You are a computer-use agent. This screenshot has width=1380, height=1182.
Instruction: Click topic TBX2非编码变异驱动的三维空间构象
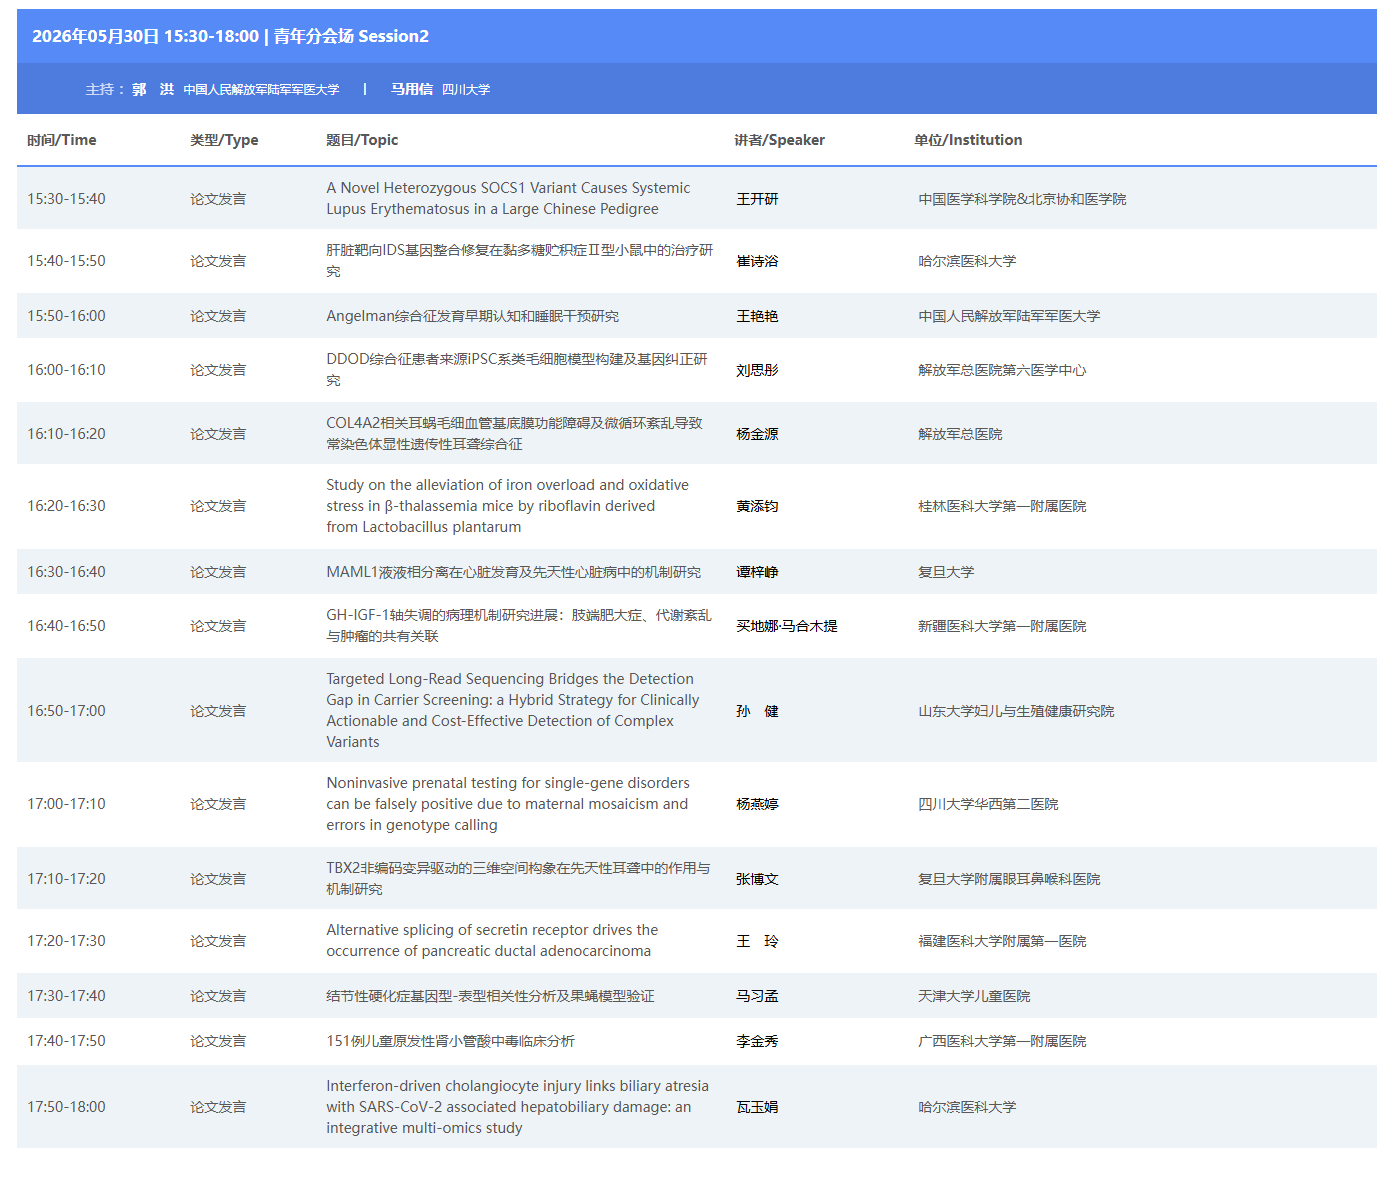click(x=518, y=878)
